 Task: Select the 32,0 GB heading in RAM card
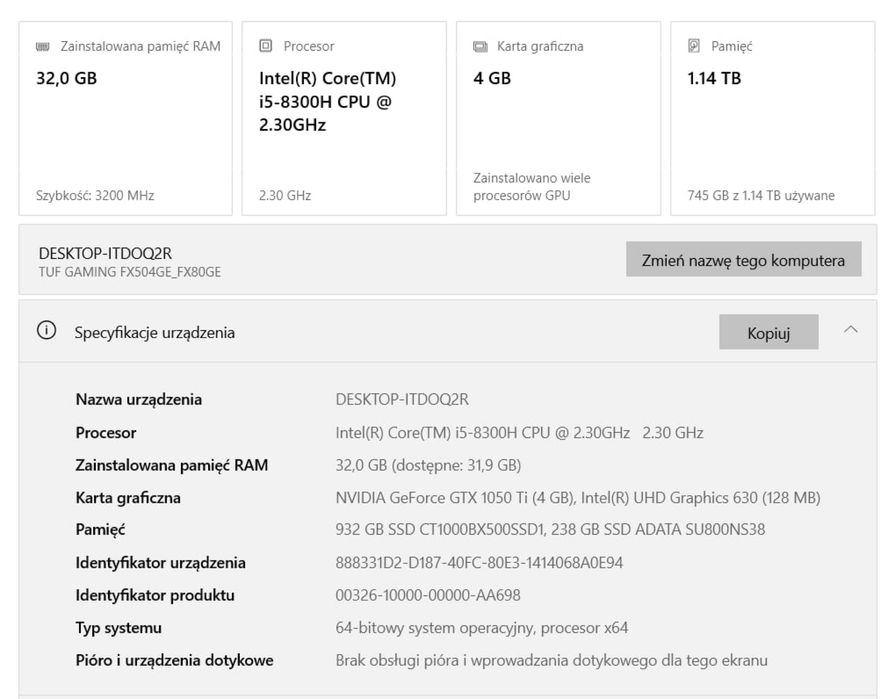click(x=66, y=78)
